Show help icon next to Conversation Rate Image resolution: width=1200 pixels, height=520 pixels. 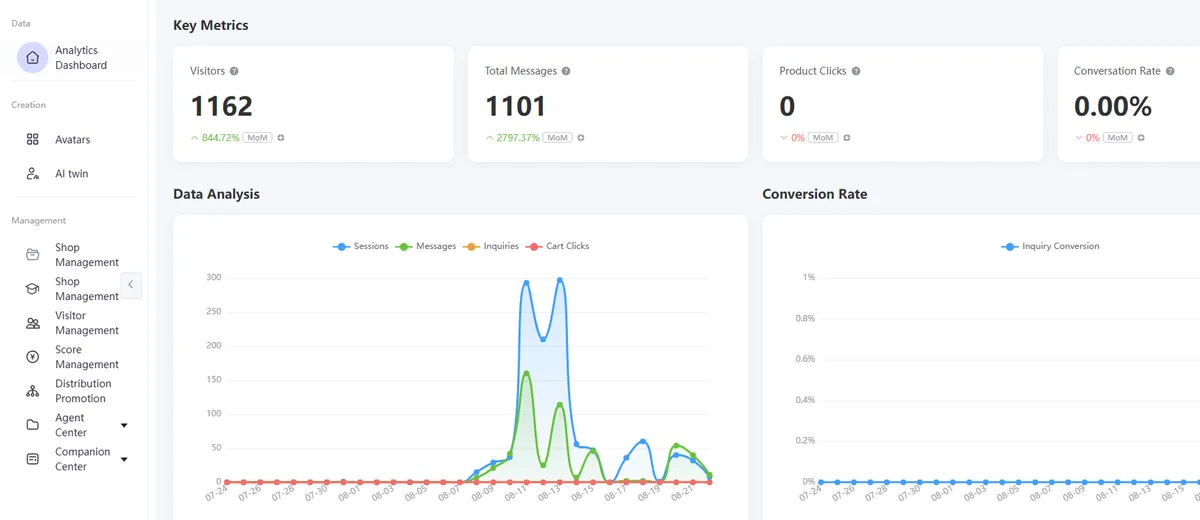coord(1170,71)
